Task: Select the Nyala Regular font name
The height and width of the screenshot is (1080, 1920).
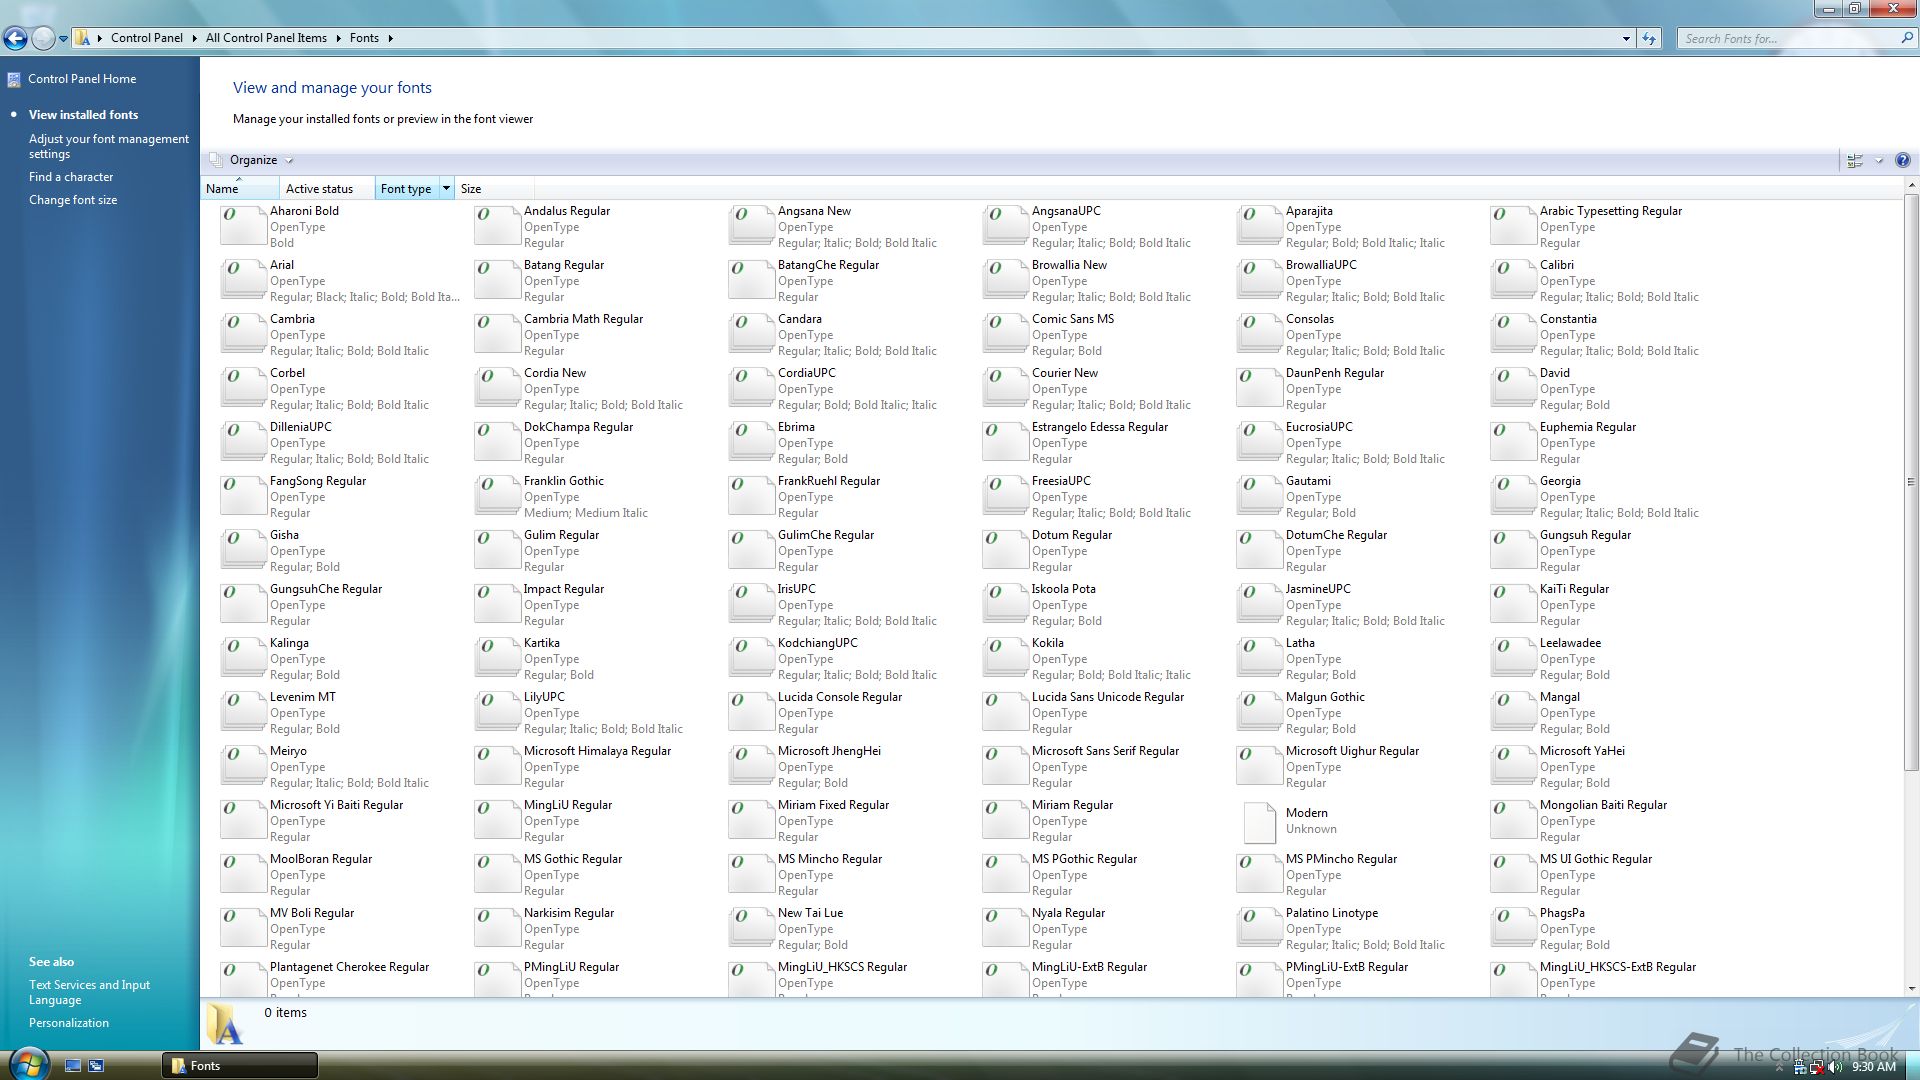Action: 1068,913
